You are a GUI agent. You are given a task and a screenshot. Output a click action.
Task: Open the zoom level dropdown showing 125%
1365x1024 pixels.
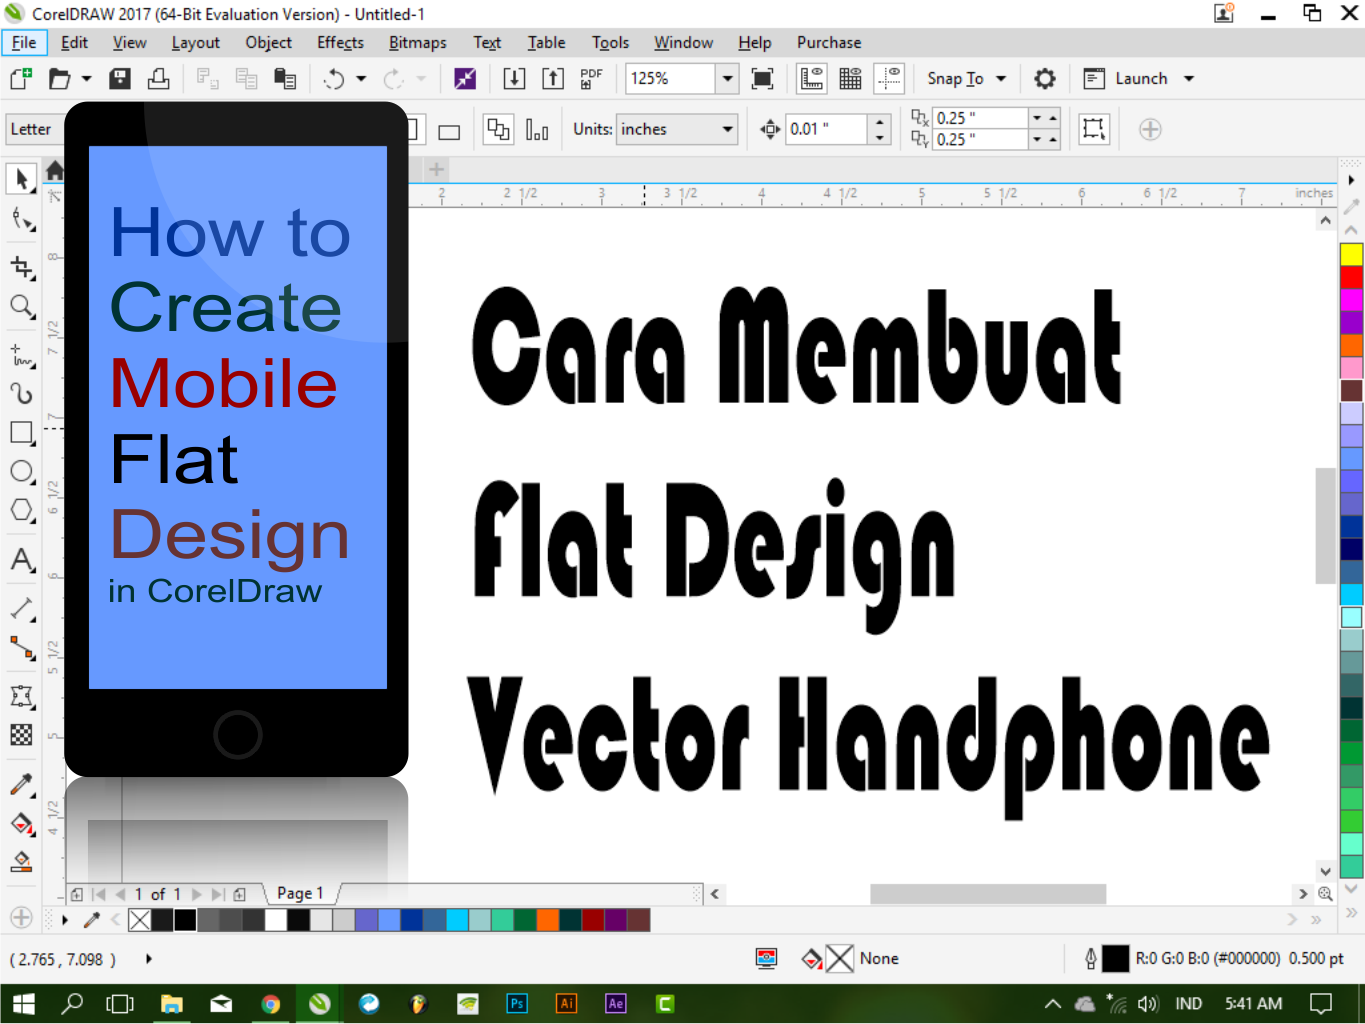[x=727, y=78]
